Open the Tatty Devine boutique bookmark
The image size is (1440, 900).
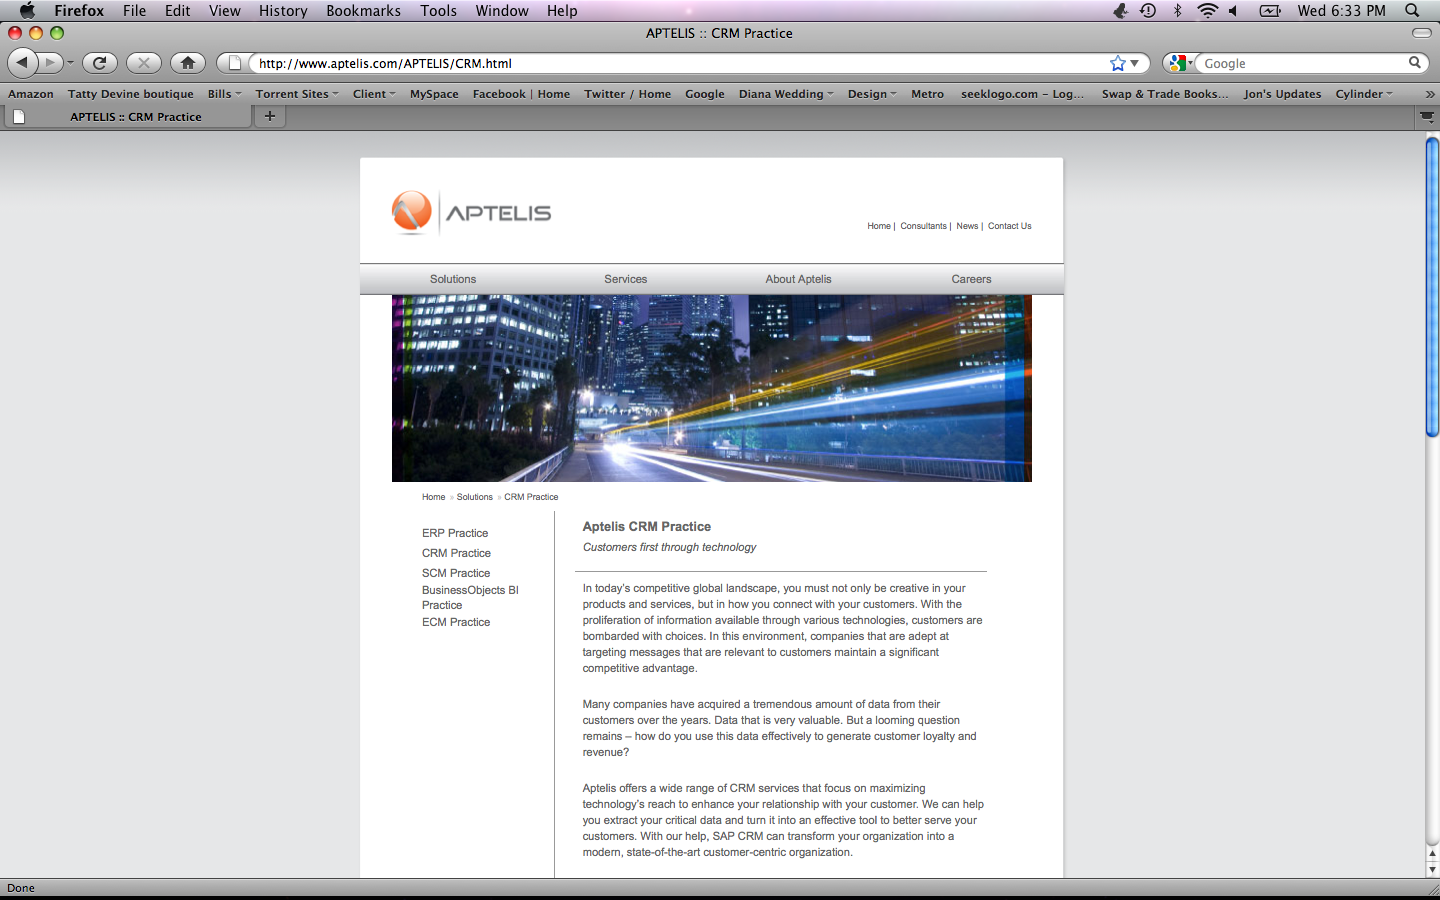131,94
